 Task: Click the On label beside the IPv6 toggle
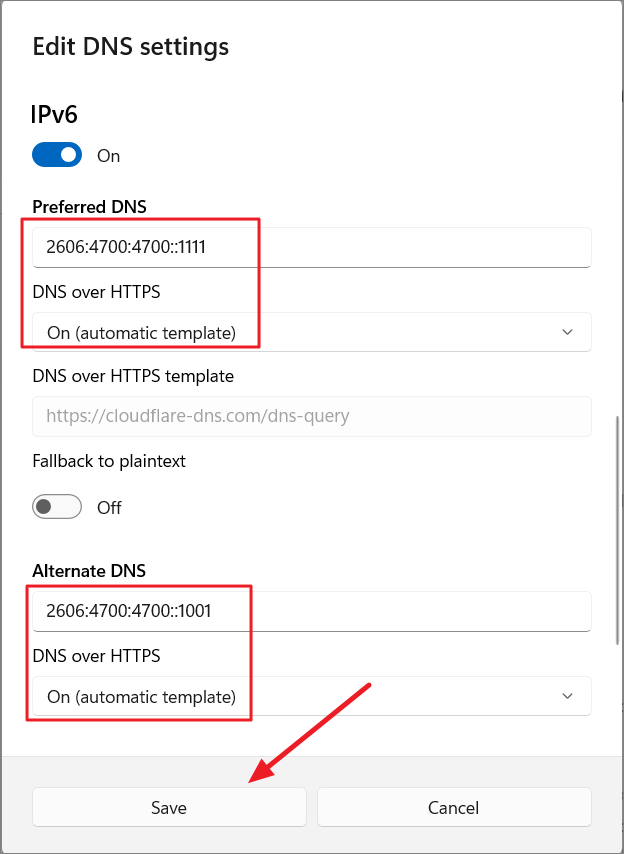click(x=108, y=156)
